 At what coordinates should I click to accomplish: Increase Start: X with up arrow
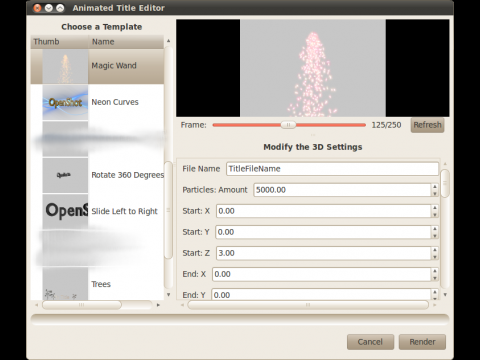tap(435, 208)
